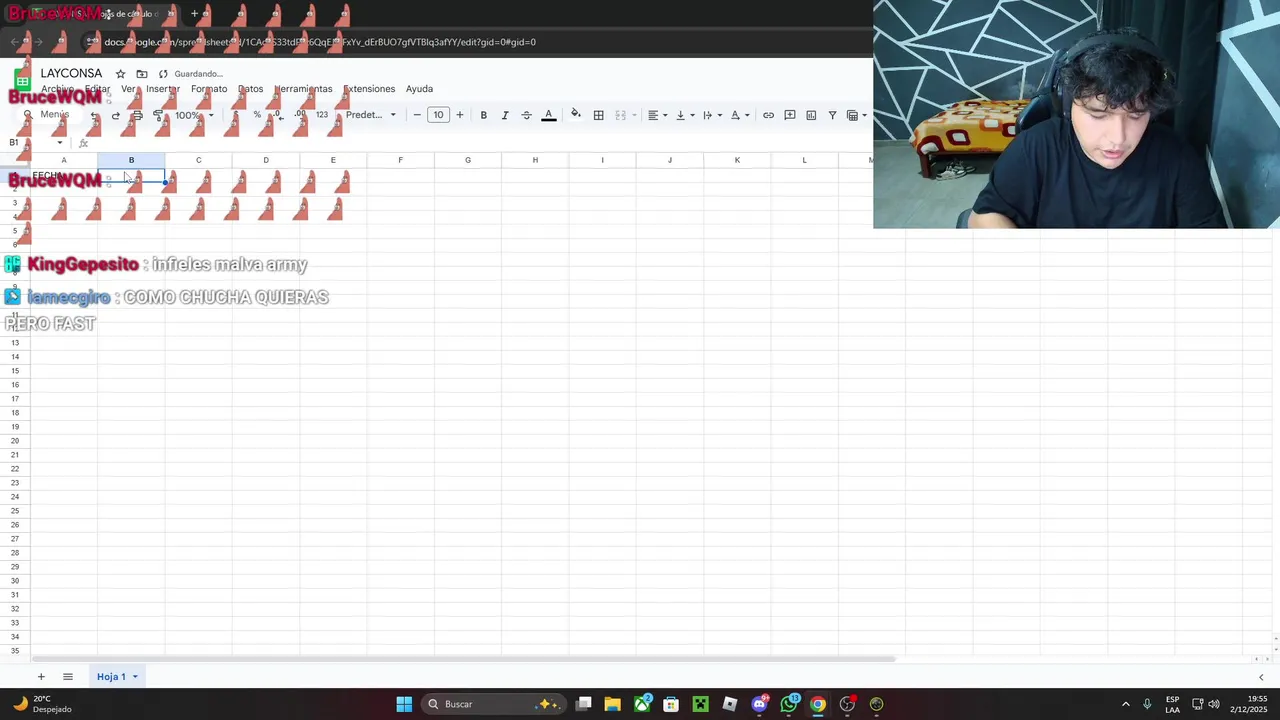Image resolution: width=1280 pixels, height=720 pixels.
Task: Open text wrapping dropdown
Action: coord(712,115)
